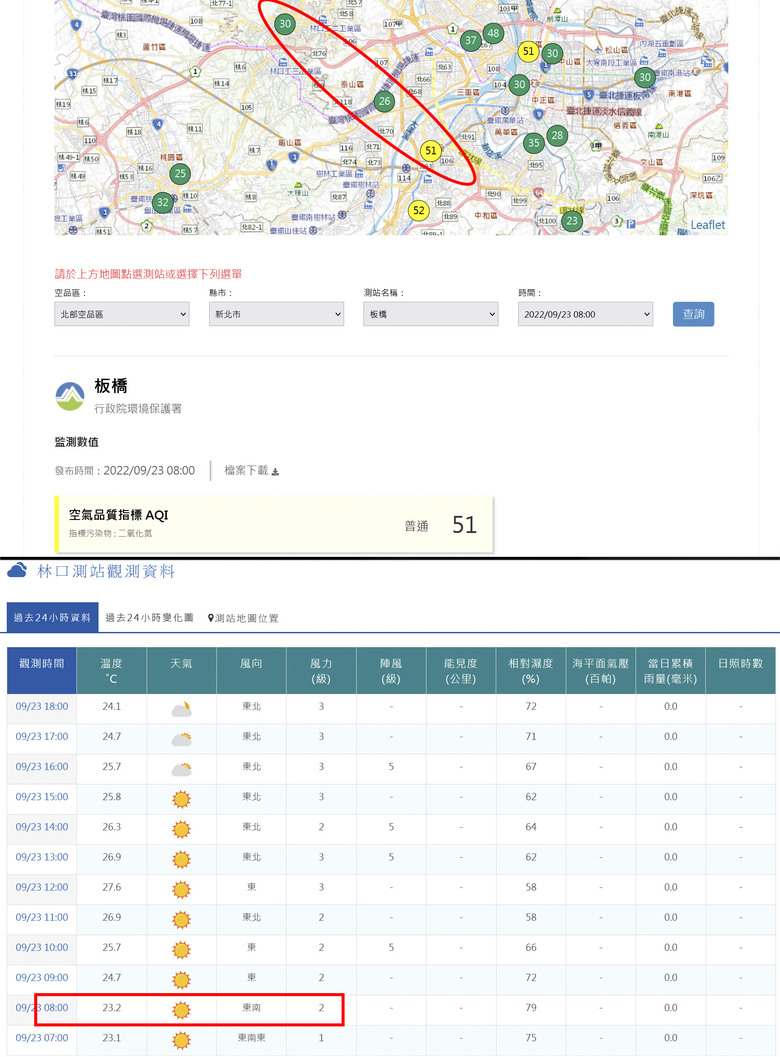Click the 觀測時間 column header

42,671
